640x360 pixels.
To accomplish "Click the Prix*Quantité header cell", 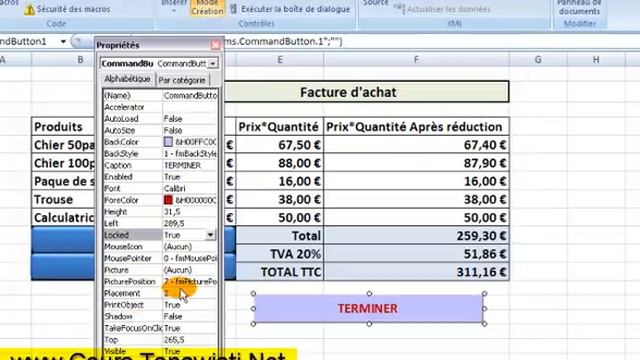I will click(279, 127).
